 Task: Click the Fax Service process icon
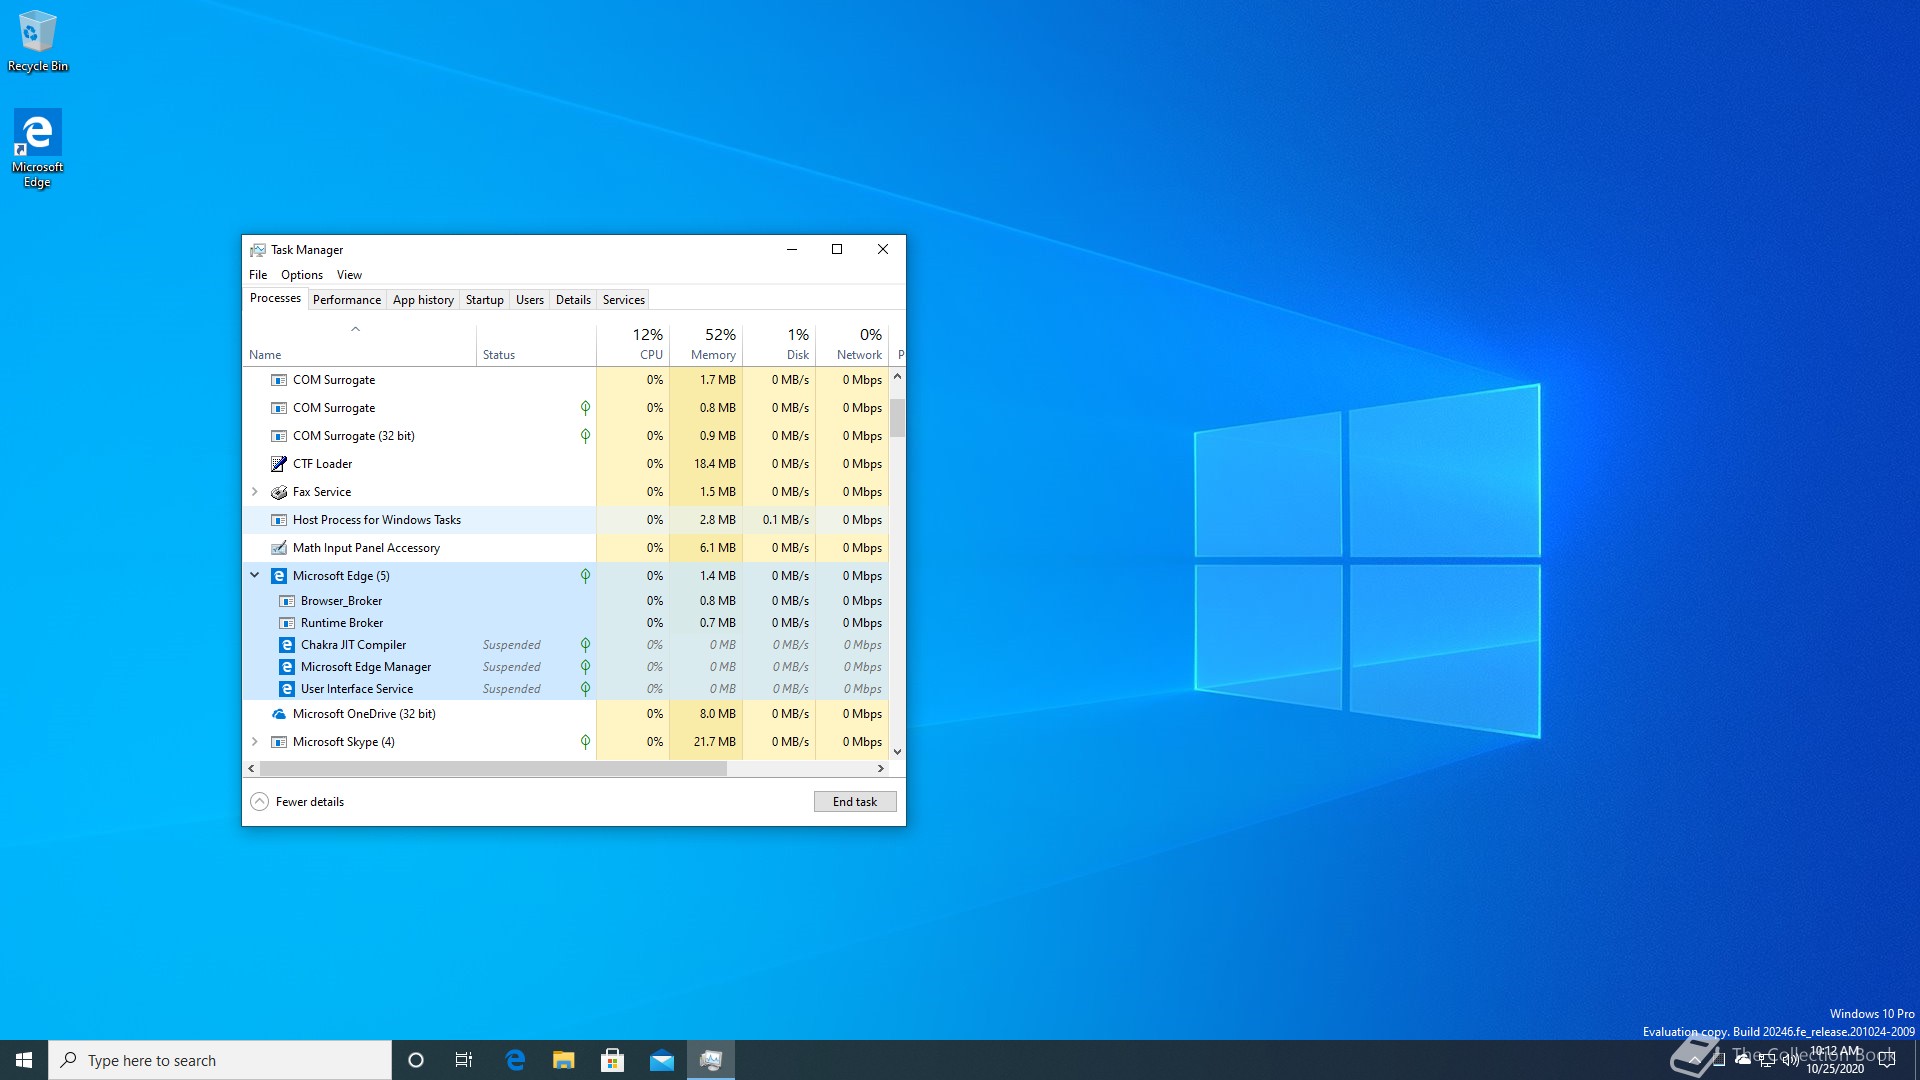coord(279,492)
